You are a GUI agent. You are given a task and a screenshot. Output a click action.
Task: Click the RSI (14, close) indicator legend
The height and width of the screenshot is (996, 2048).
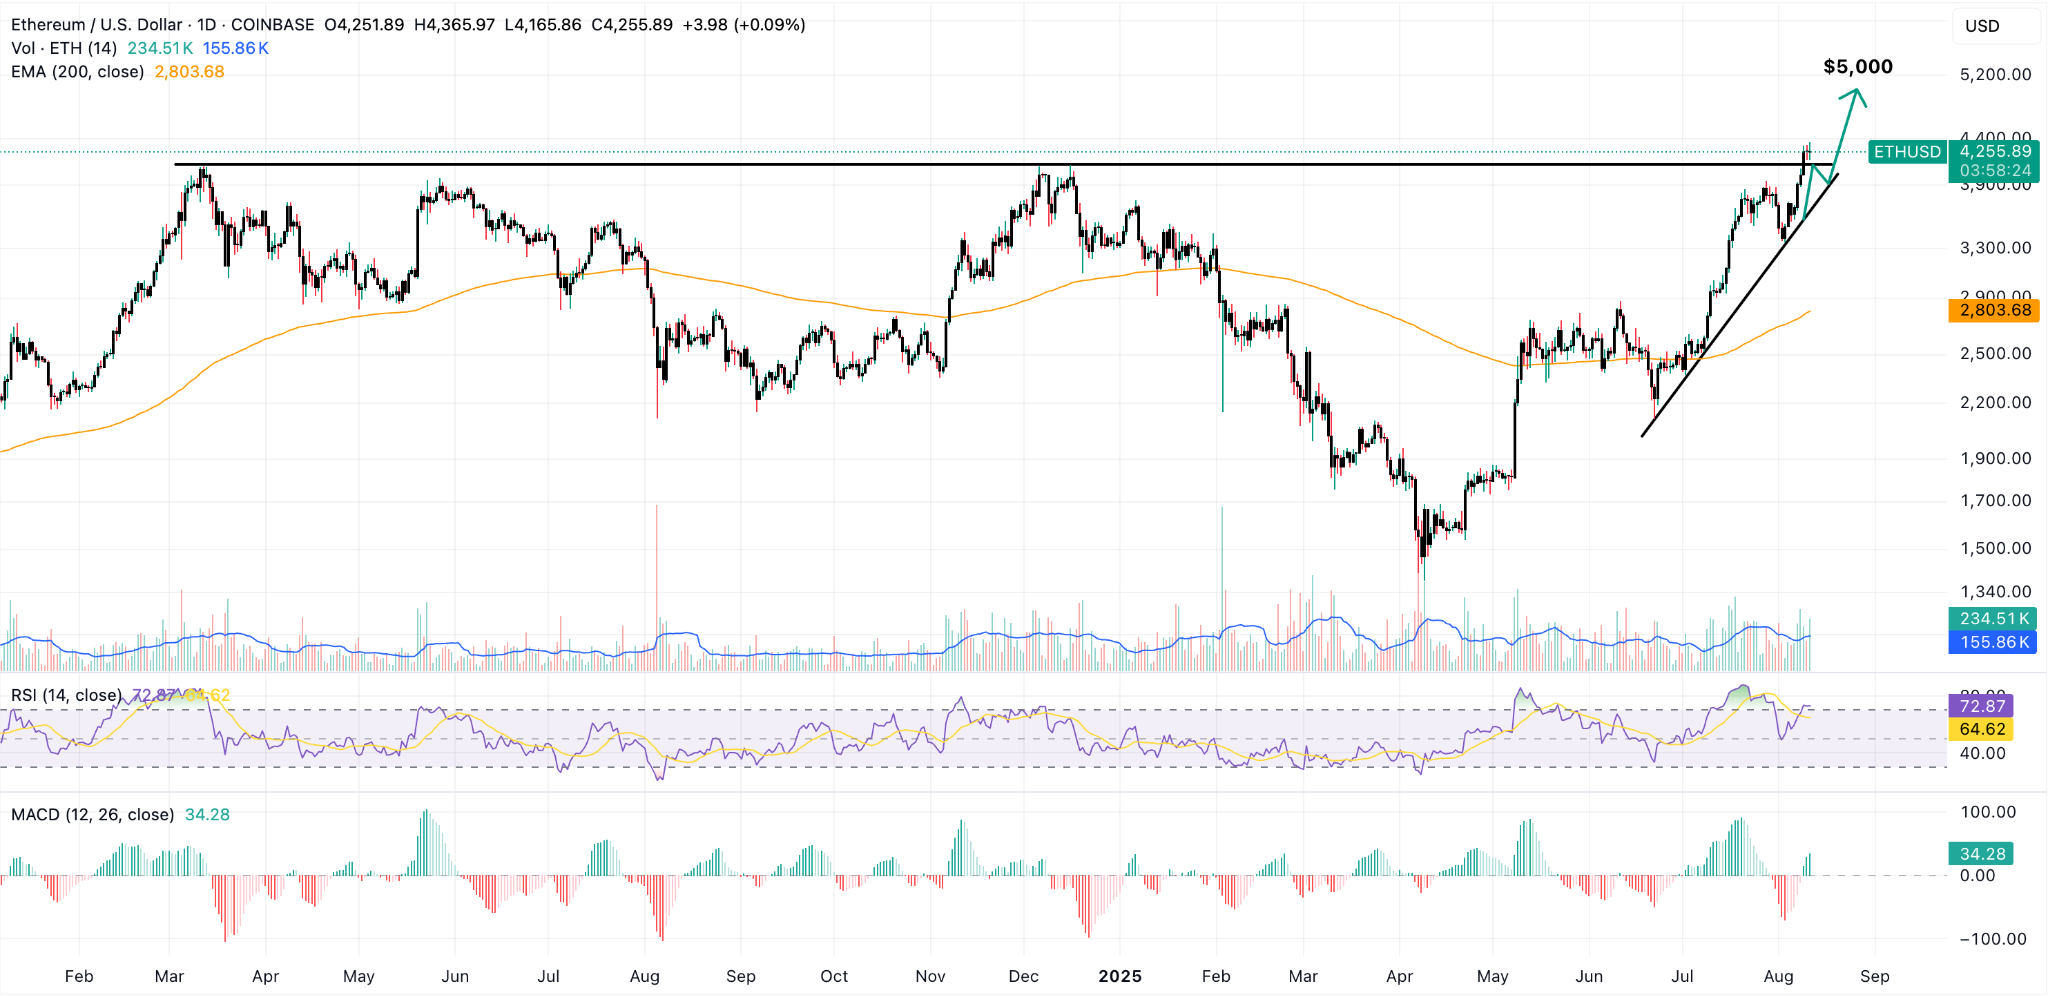tap(65, 692)
